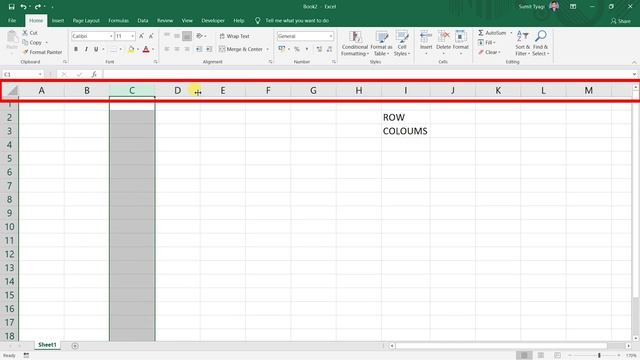Expand the Name Box dropdown
The height and width of the screenshot is (360, 640).
coord(40,74)
